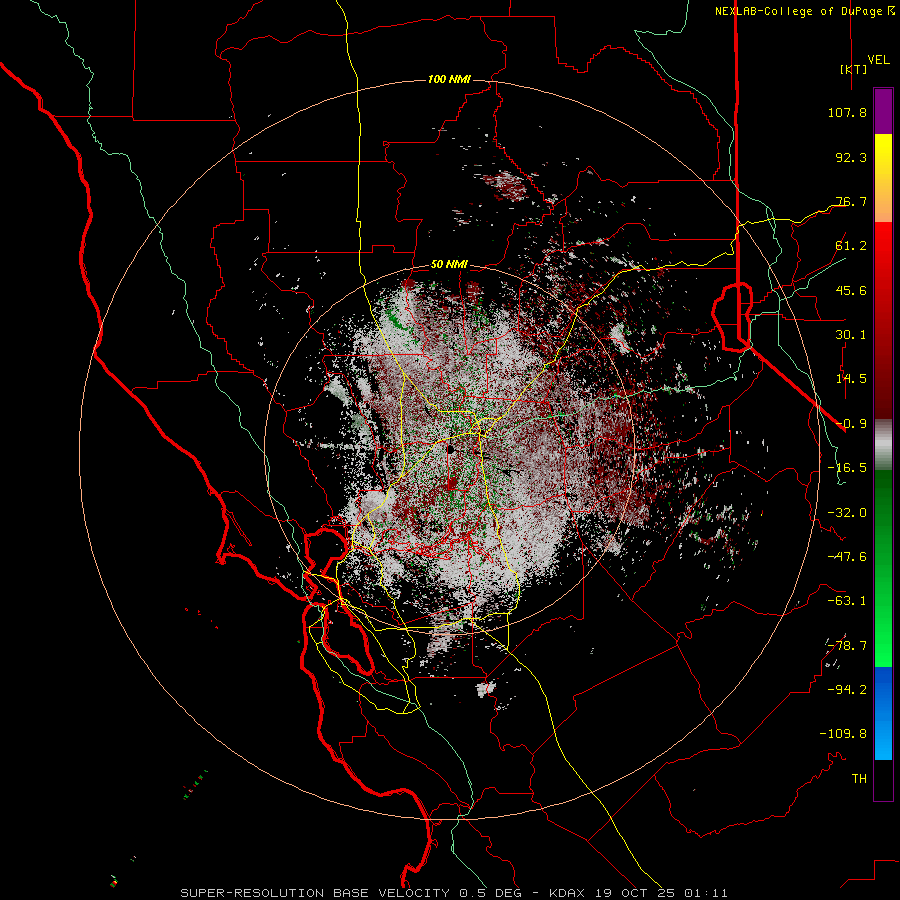Click the -32.0 velocity scale value

click(847, 513)
